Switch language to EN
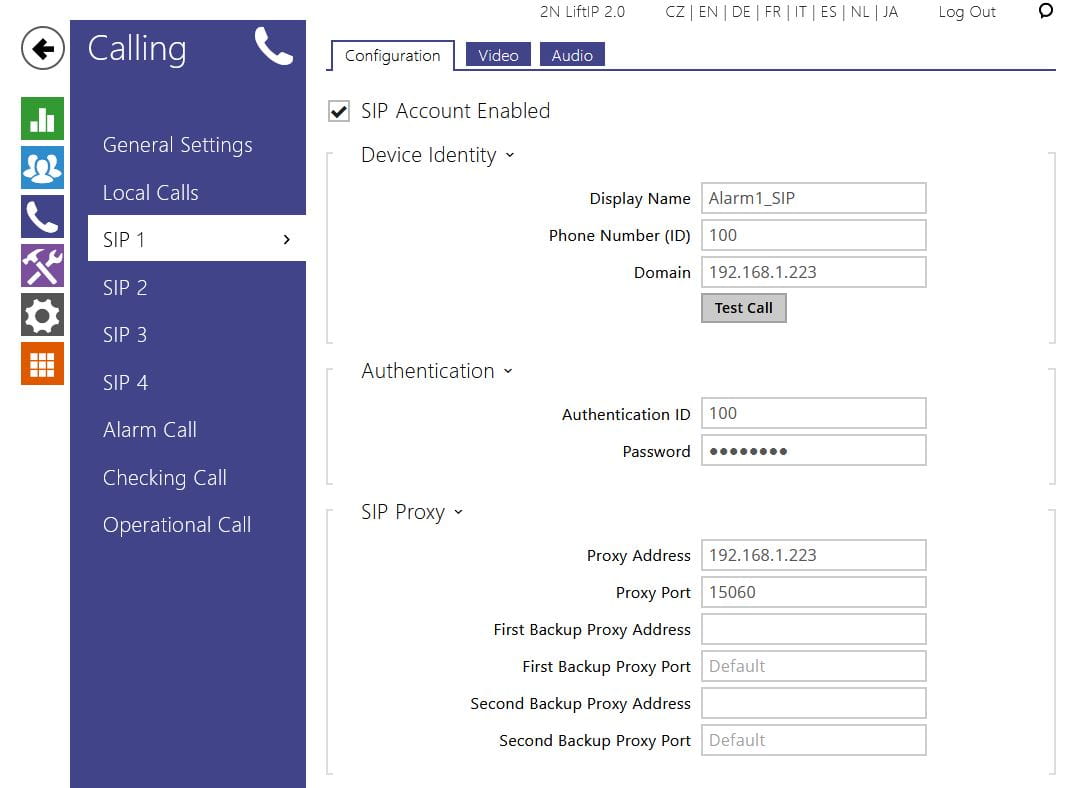Viewport: 1070px width, 788px height. [708, 12]
